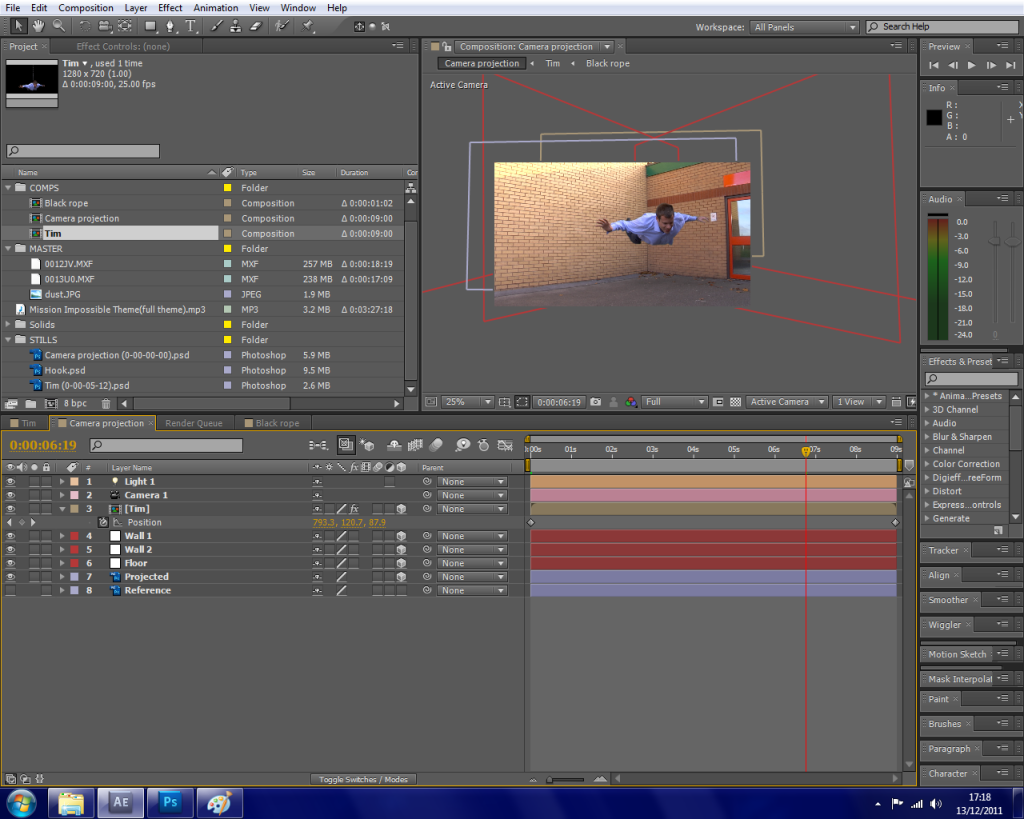The width and height of the screenshot is (1024, 819).
Task: Open the Workspace All Panels dropdown
Action: click(x=804, y=27)
